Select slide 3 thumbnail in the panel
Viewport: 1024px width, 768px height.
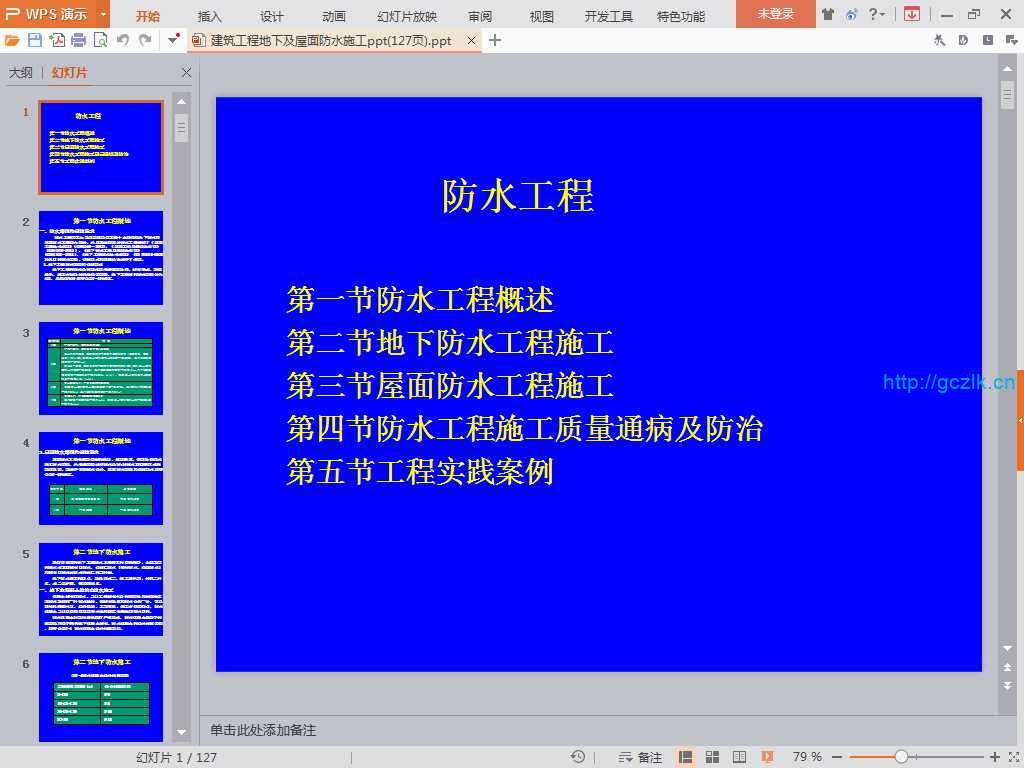pyautogui.click(x=101, y=367)
